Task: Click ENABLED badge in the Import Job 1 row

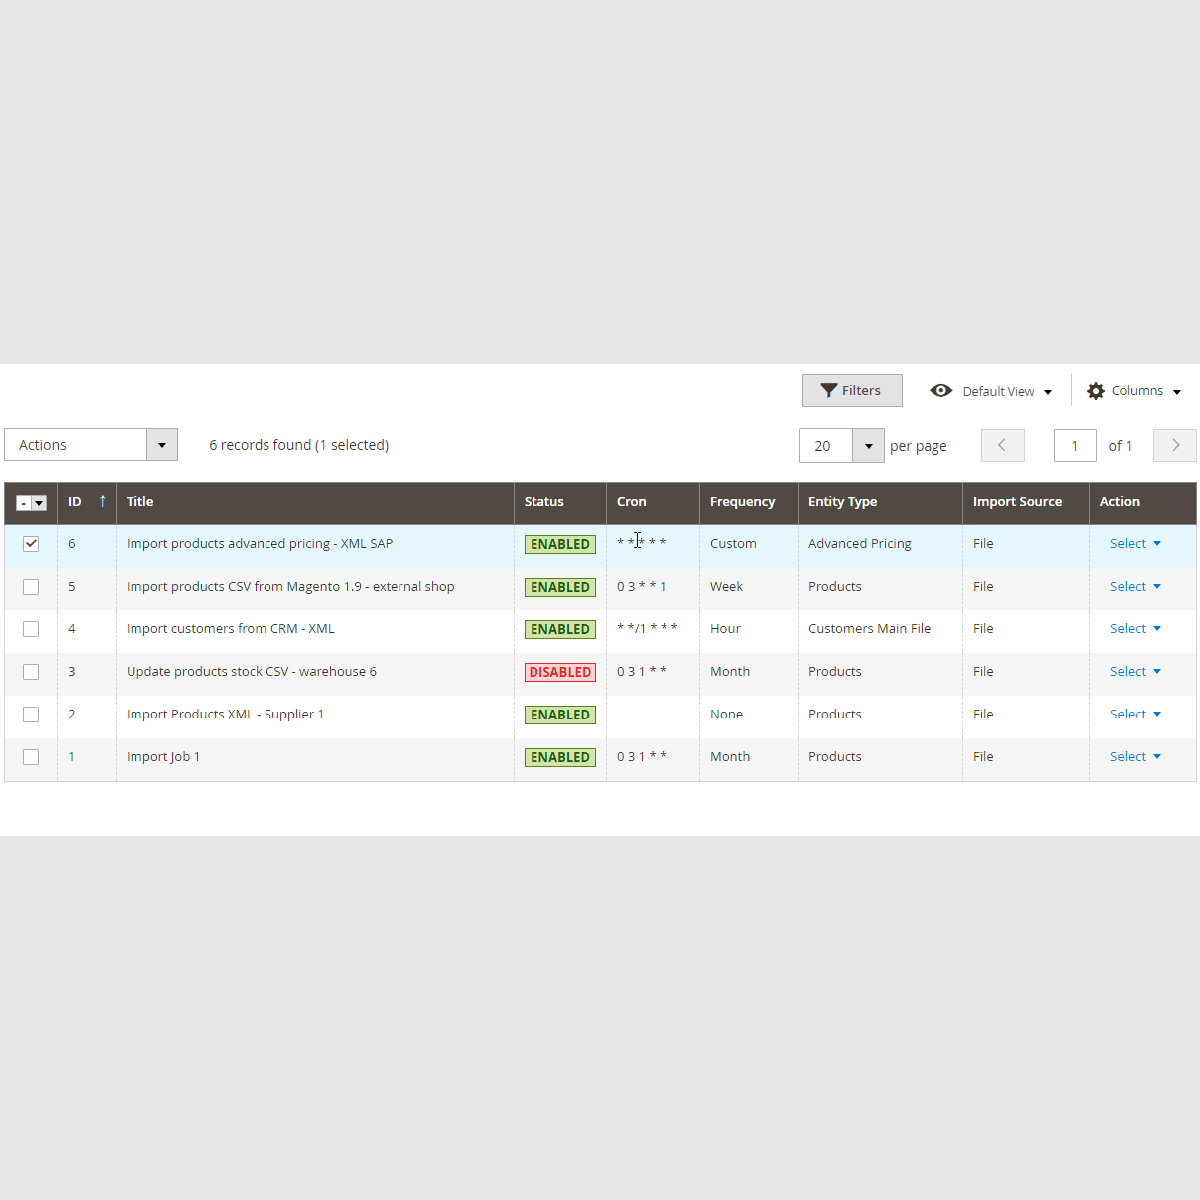Action: (560, 757)
